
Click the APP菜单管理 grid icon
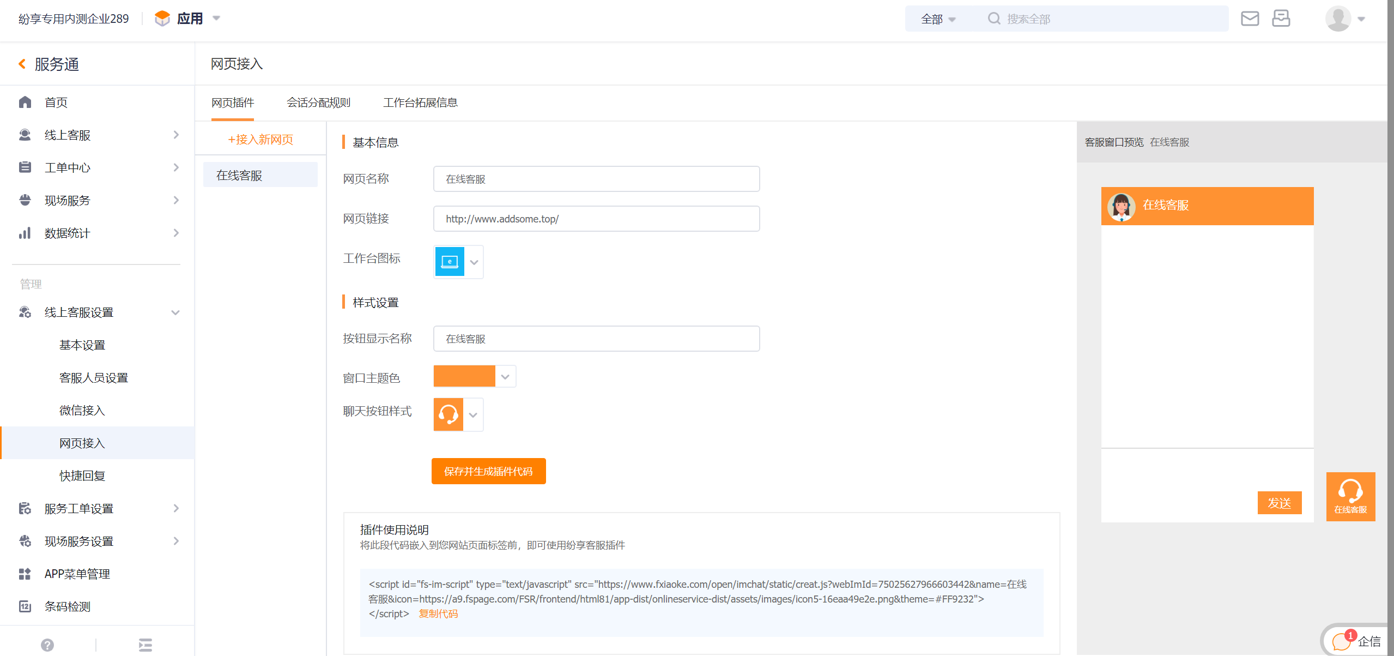[25, 574]
